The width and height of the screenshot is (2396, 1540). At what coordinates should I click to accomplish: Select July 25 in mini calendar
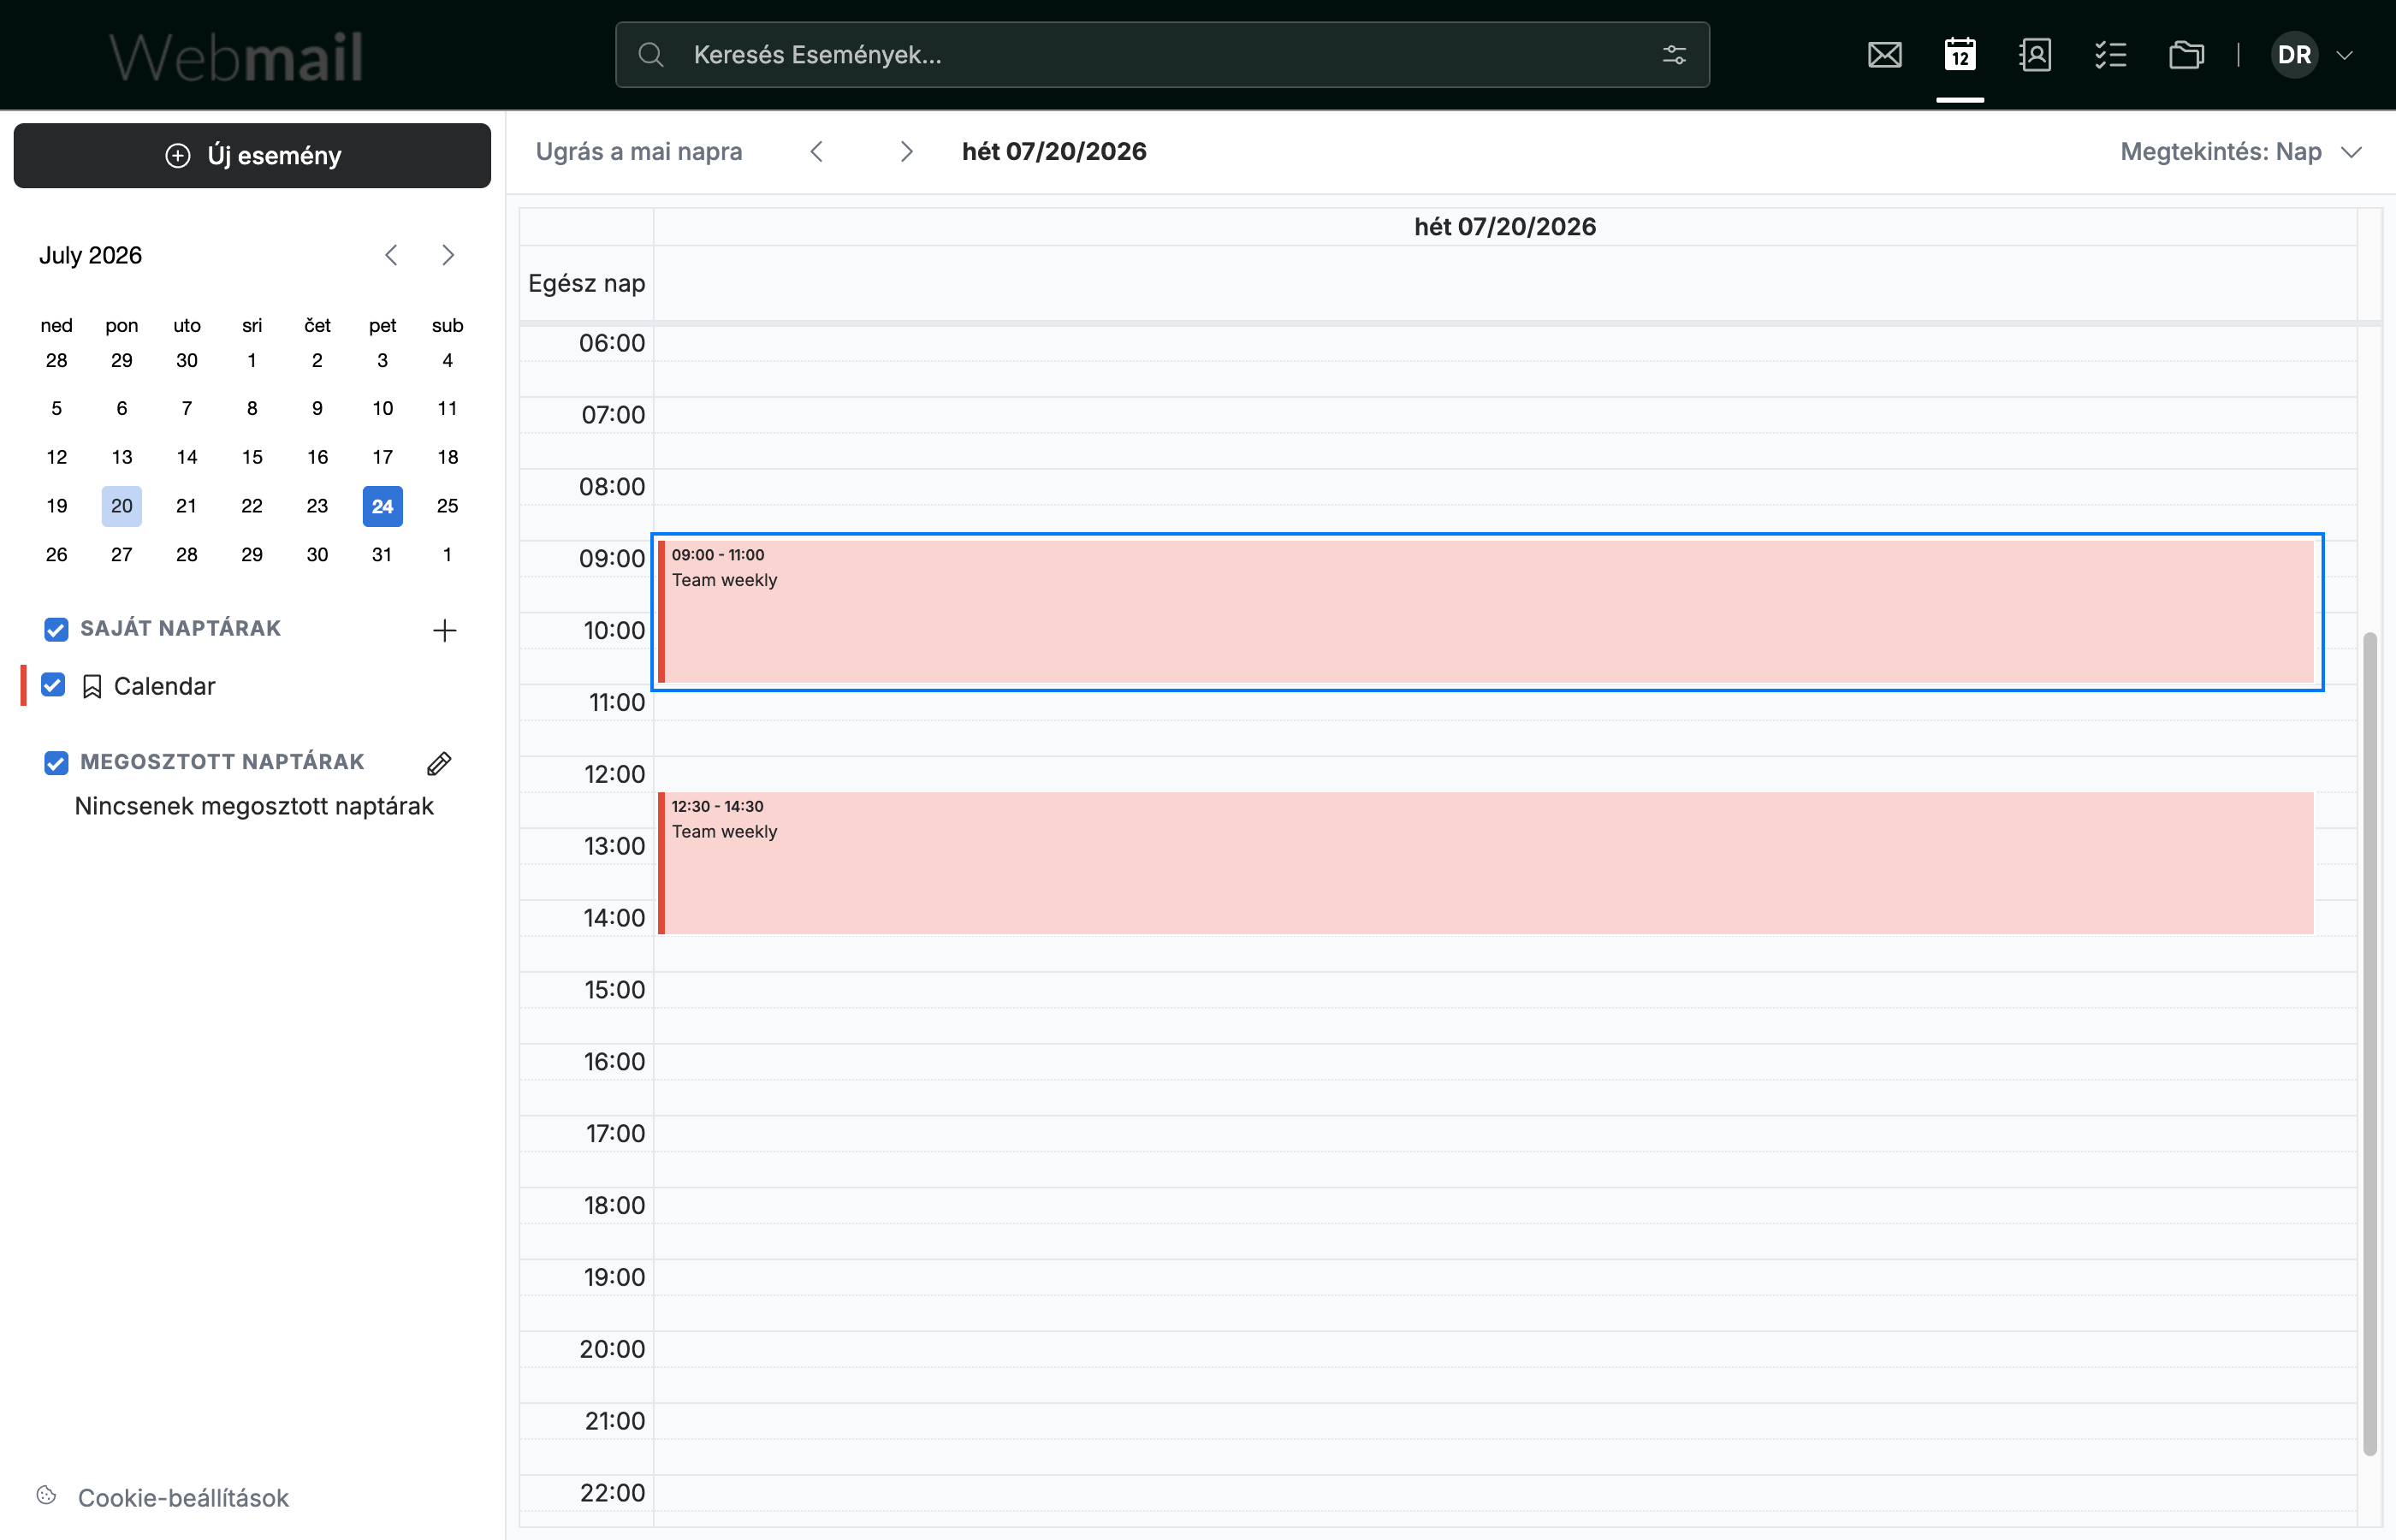point(447,506)
